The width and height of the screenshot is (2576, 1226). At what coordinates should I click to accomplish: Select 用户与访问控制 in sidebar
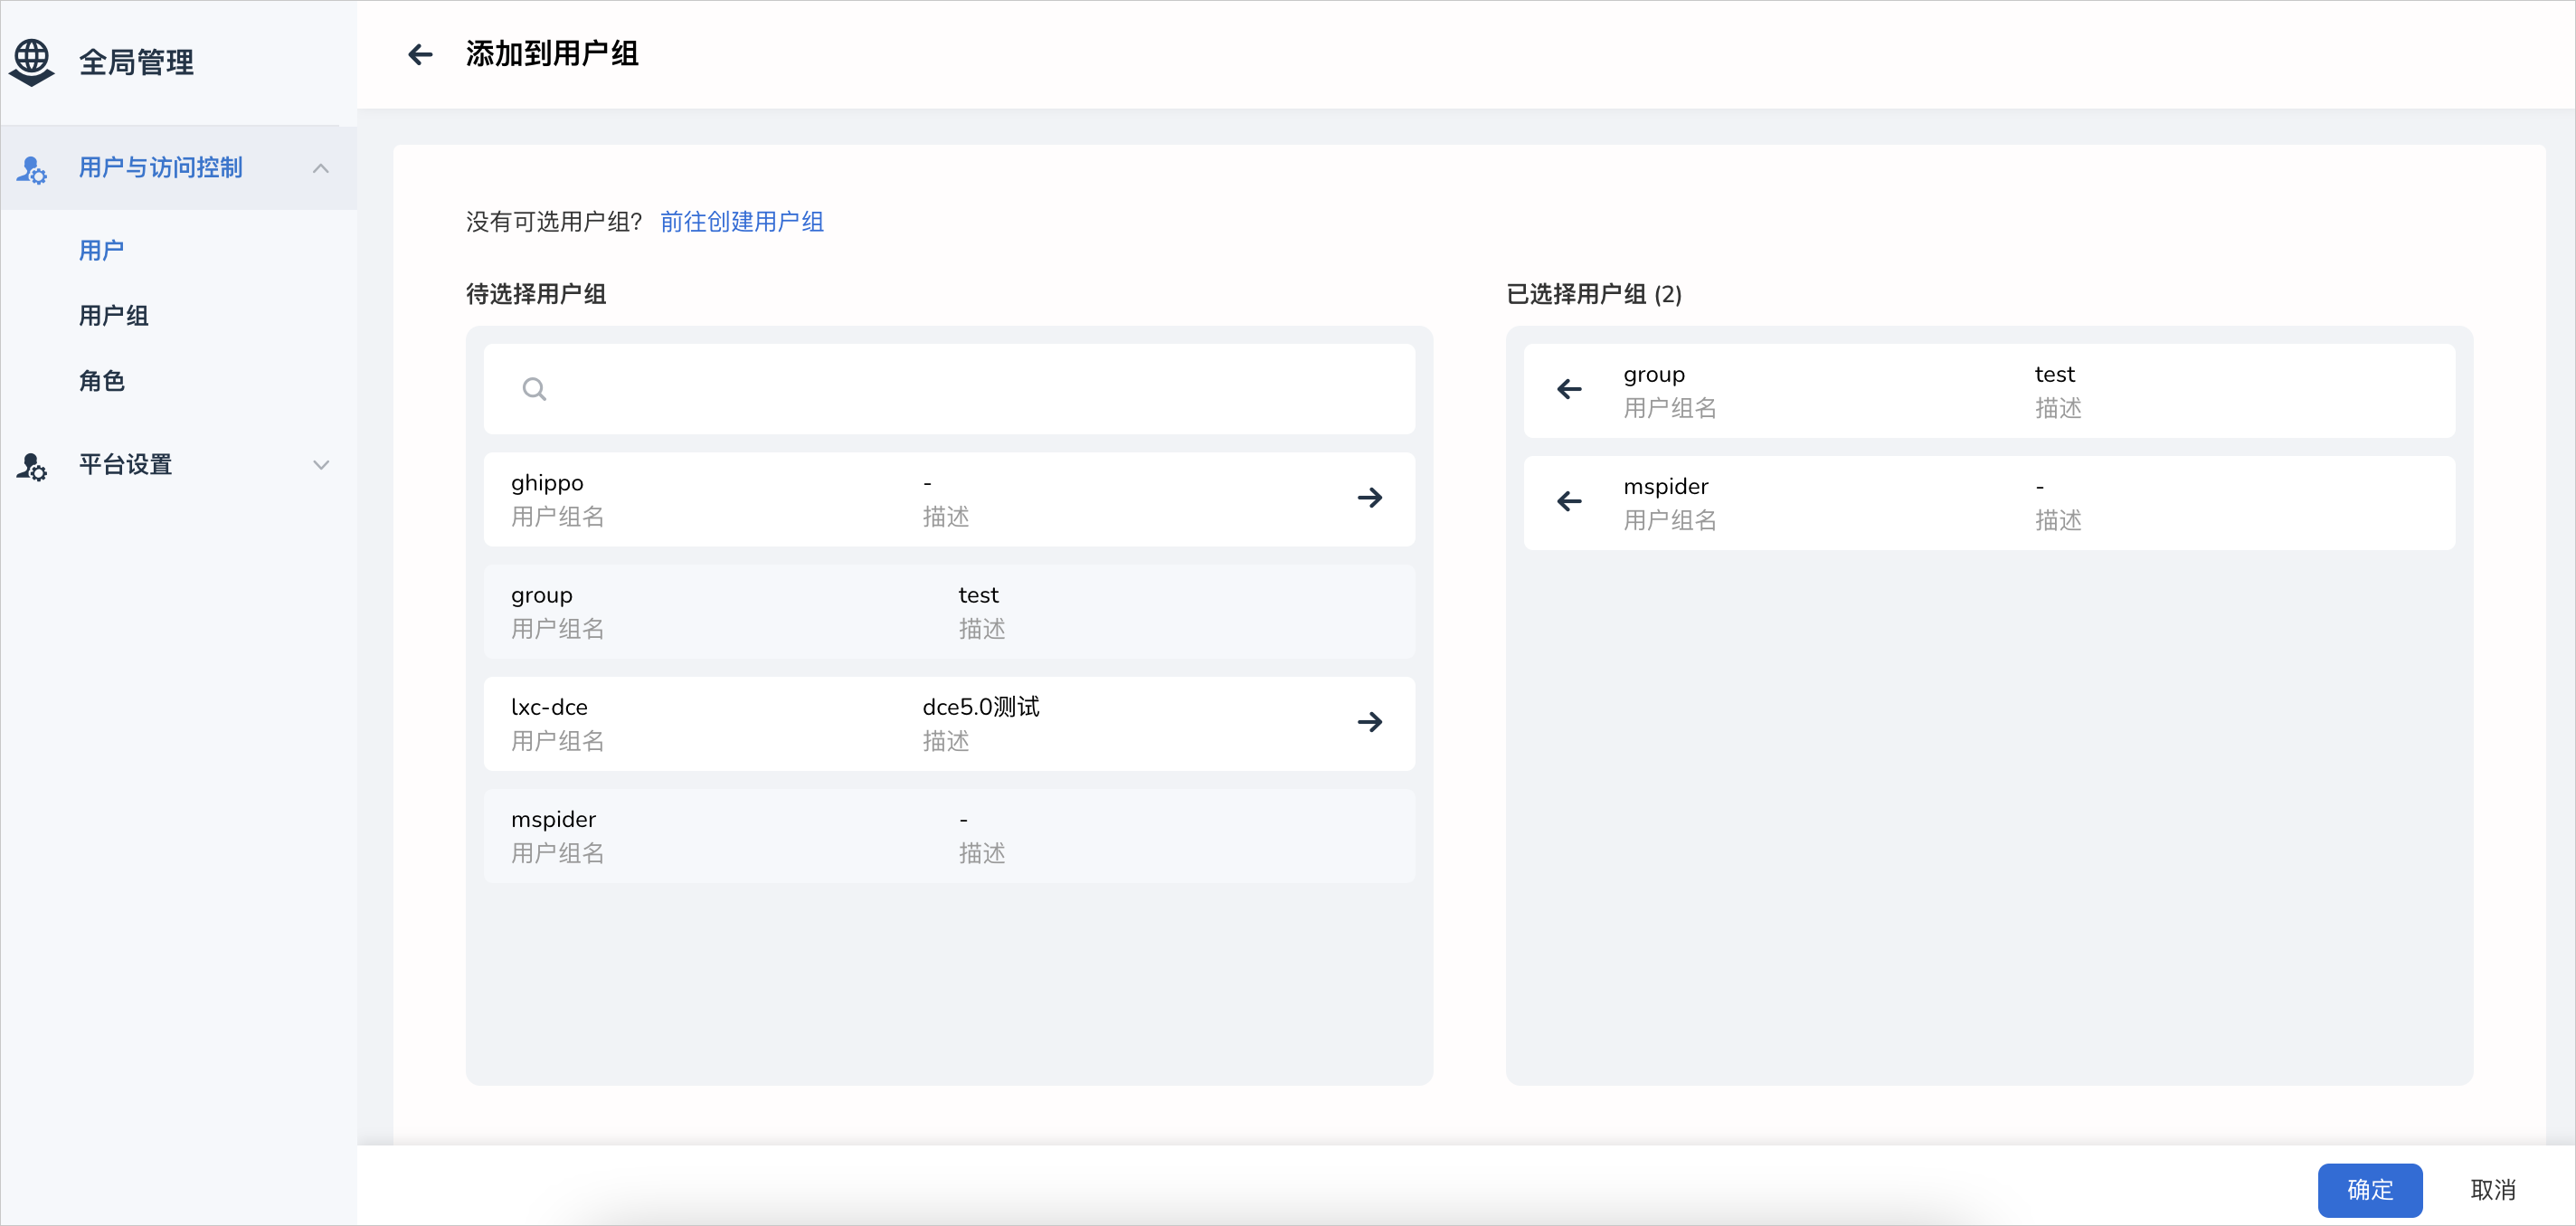(x=178, y=168)
